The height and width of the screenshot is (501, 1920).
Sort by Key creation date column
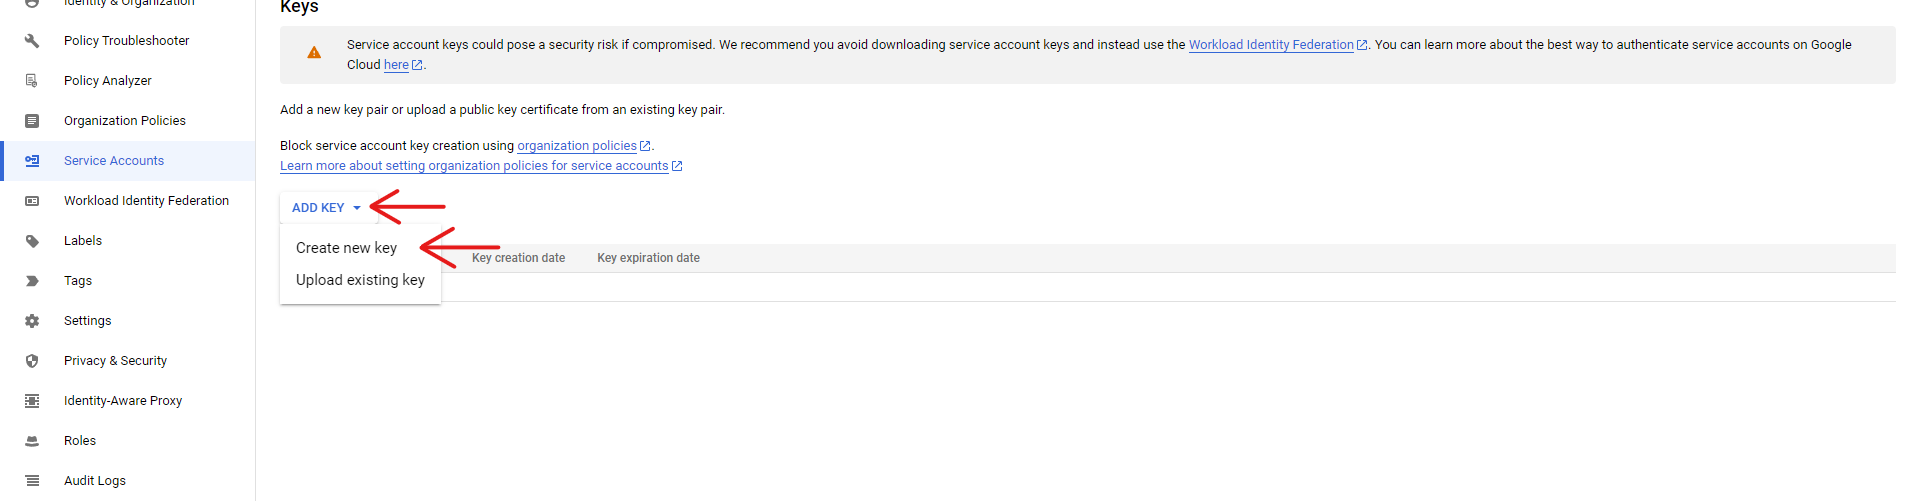click(x=518, y=258)
